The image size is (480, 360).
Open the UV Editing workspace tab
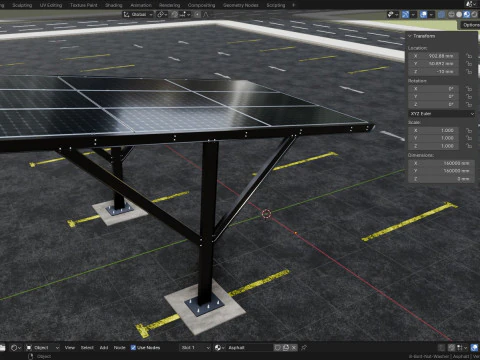pos(51,5)
